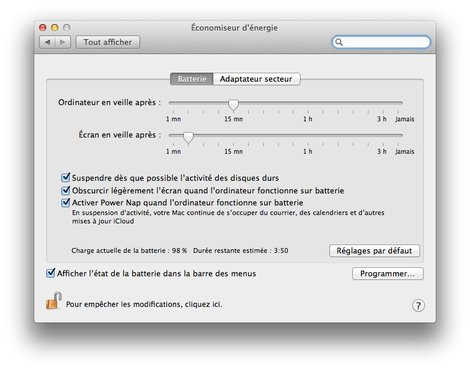Click the 'Écran en veille après :' label

[x=120, y=135]
